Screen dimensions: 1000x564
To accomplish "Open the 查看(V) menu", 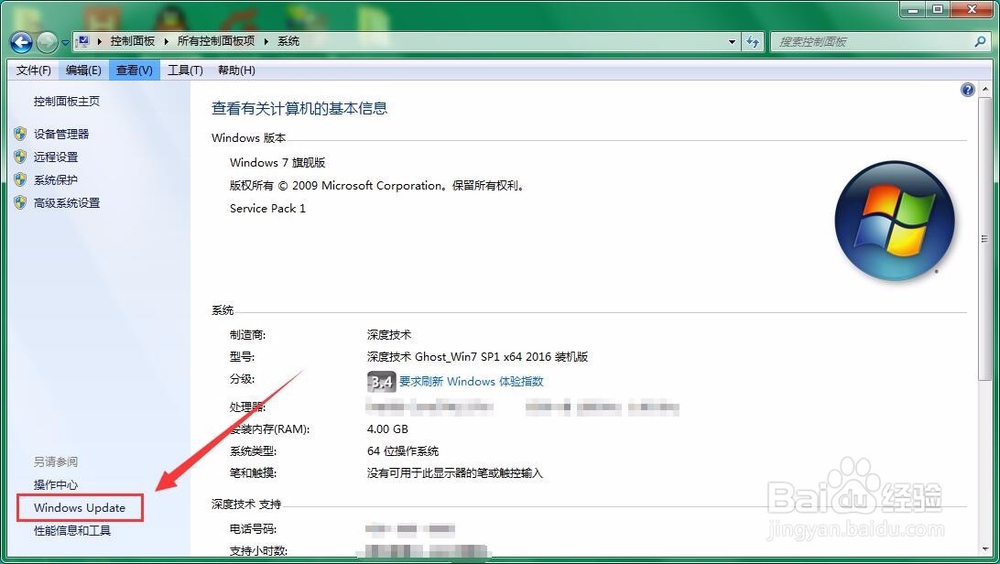I will point(134,70).
